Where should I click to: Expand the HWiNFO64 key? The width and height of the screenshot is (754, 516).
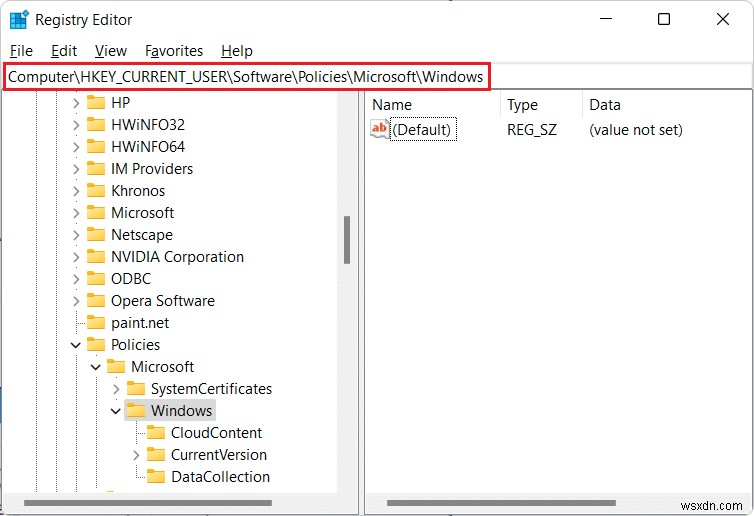[x=76, y=147]
